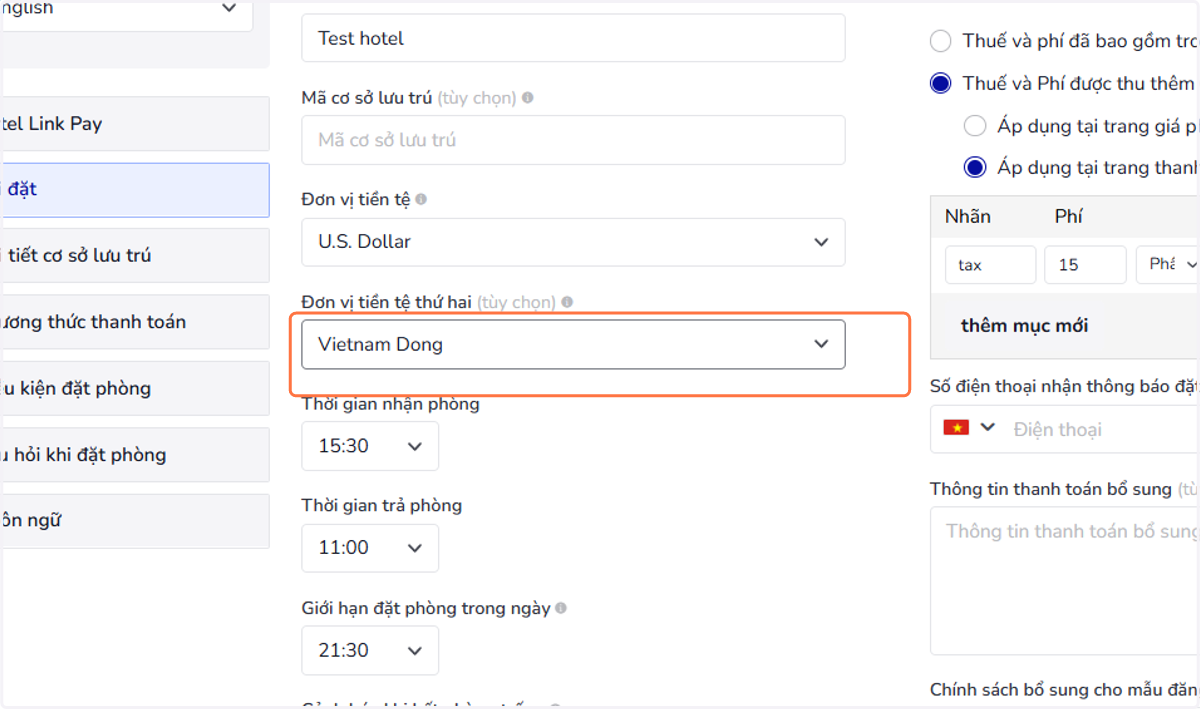
Task: Click 'Số điện thoại nhận thông báo' label
Action: pos(1065,387)
